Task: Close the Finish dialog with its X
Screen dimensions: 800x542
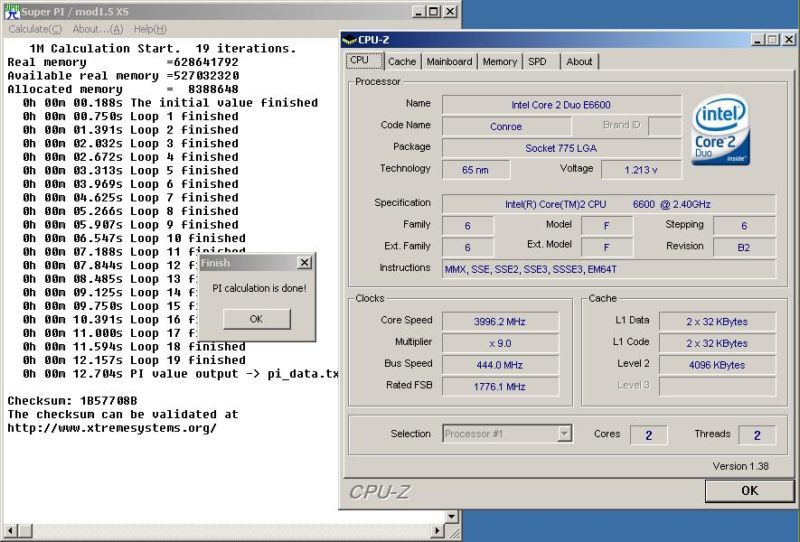Action: pos(304,263)
